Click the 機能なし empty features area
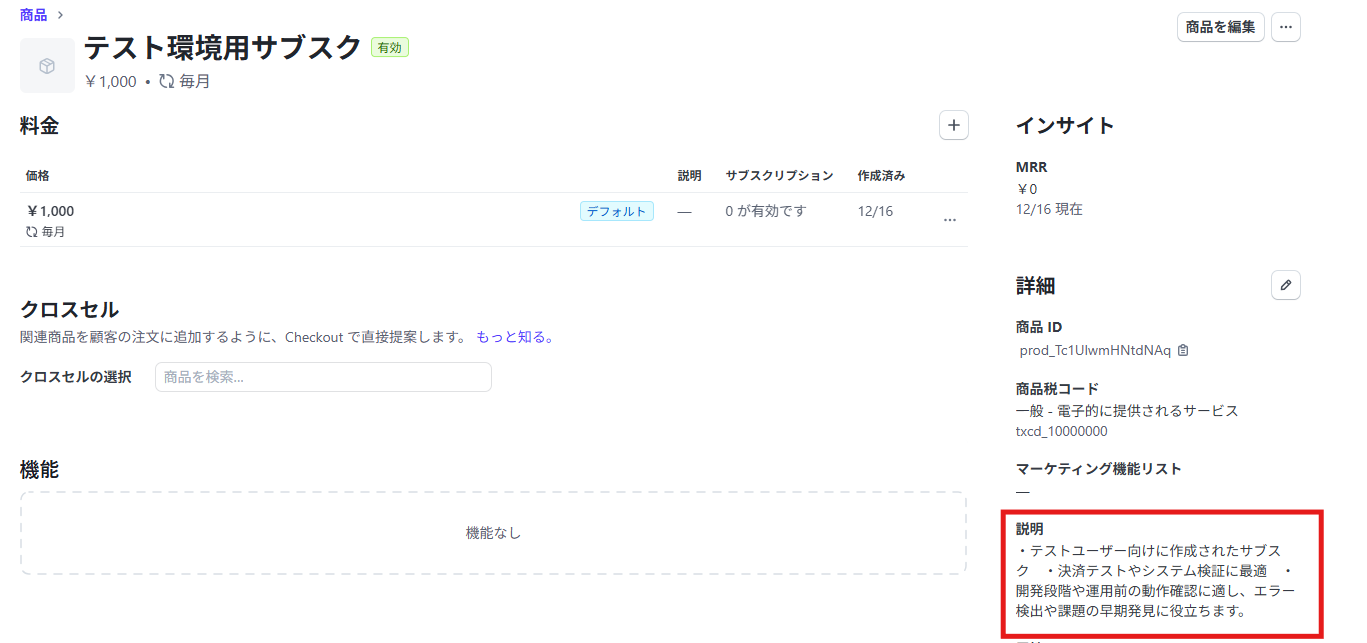The width and height of the screenshot is (1367, 643). (493, 533)
